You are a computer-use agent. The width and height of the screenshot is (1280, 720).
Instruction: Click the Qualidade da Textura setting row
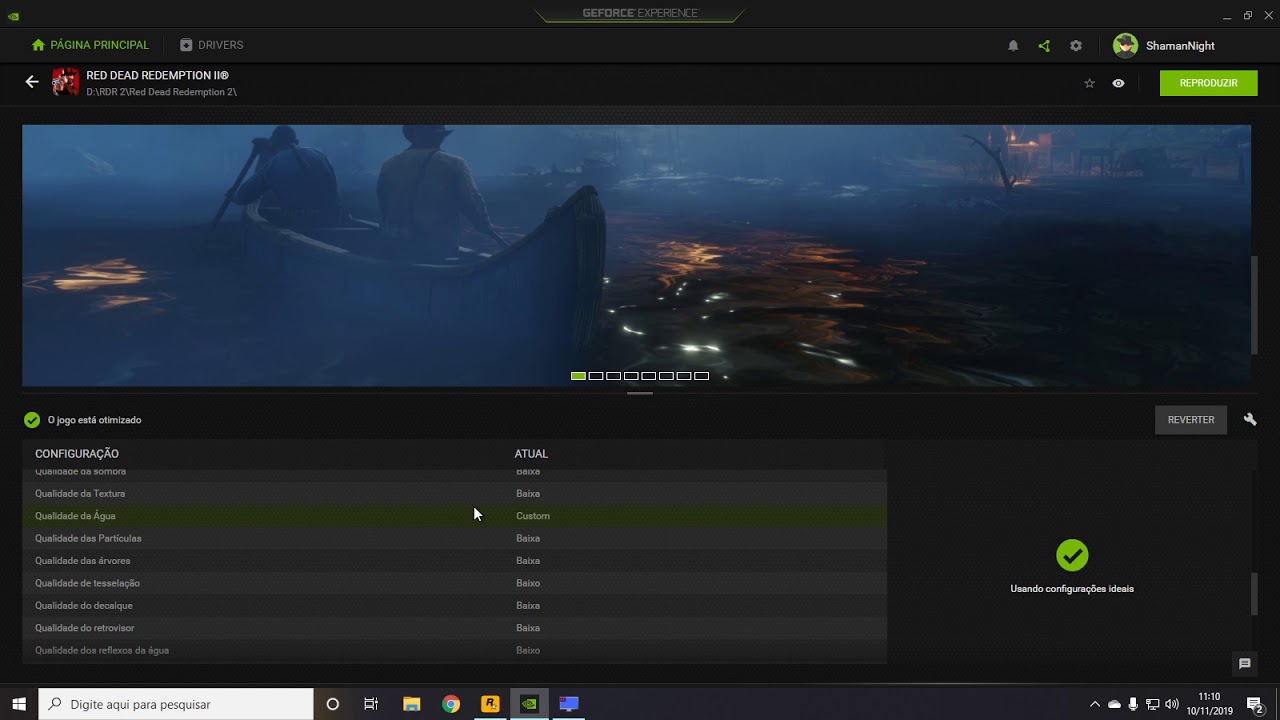click(455, 493)
